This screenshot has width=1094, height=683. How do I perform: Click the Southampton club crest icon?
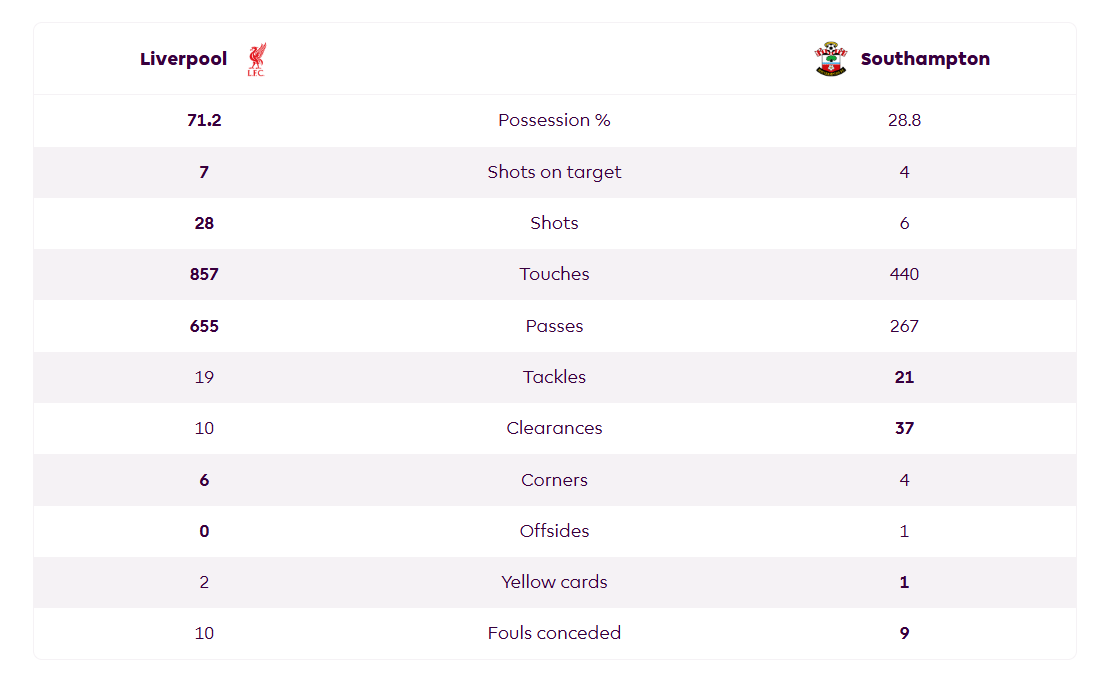tap(831, 59)
